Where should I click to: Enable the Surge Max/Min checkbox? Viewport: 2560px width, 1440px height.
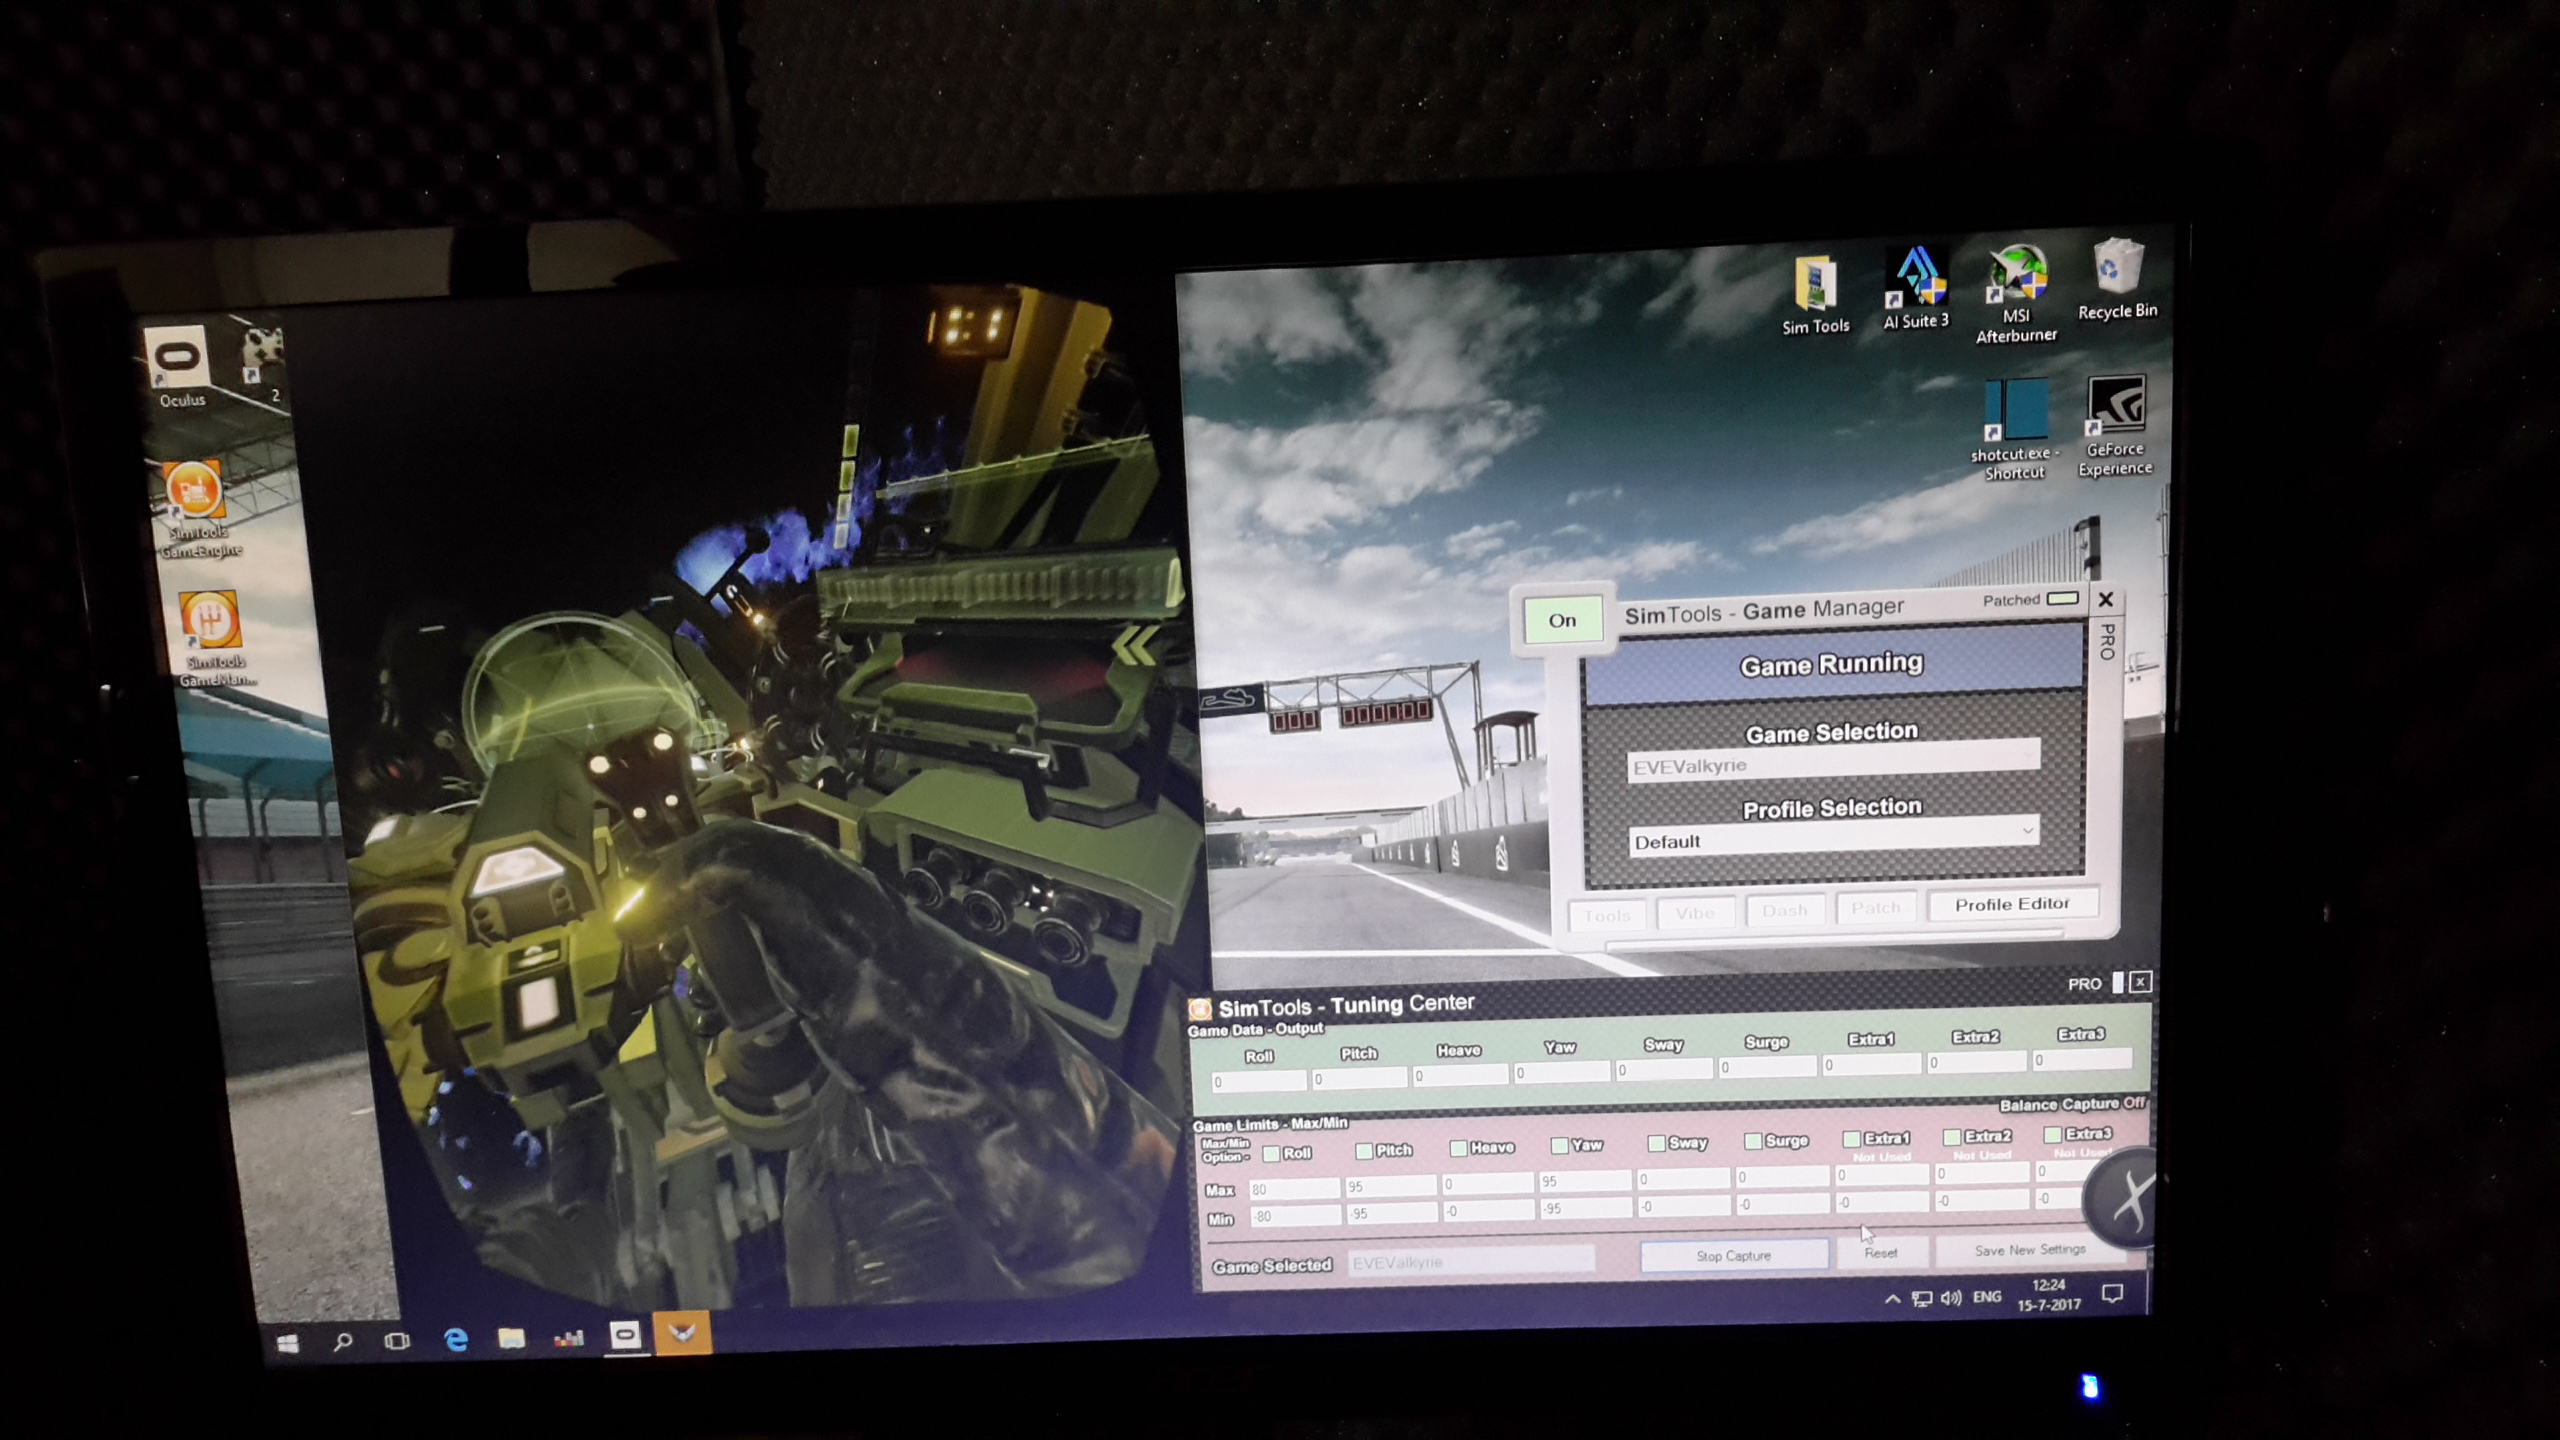[x=1753, y=1141]
